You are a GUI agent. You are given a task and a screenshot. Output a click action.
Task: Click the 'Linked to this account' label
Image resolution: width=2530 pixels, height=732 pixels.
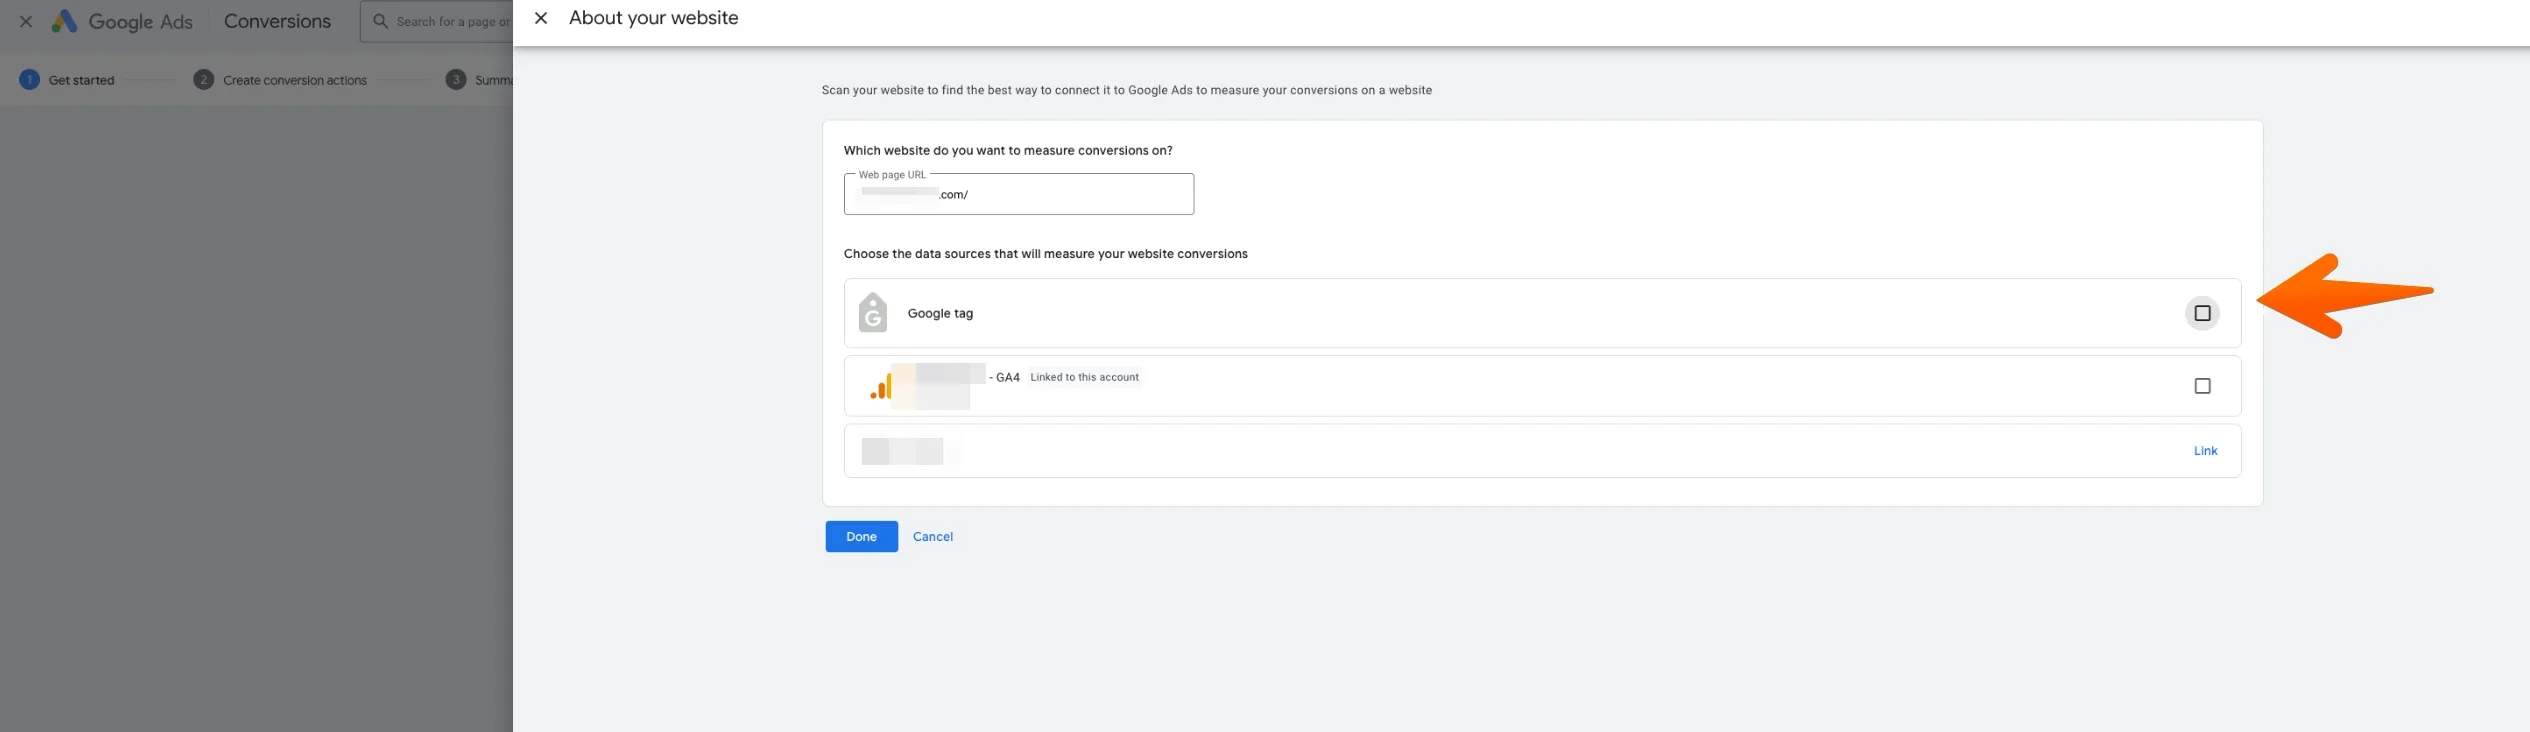pos(1084,377)
